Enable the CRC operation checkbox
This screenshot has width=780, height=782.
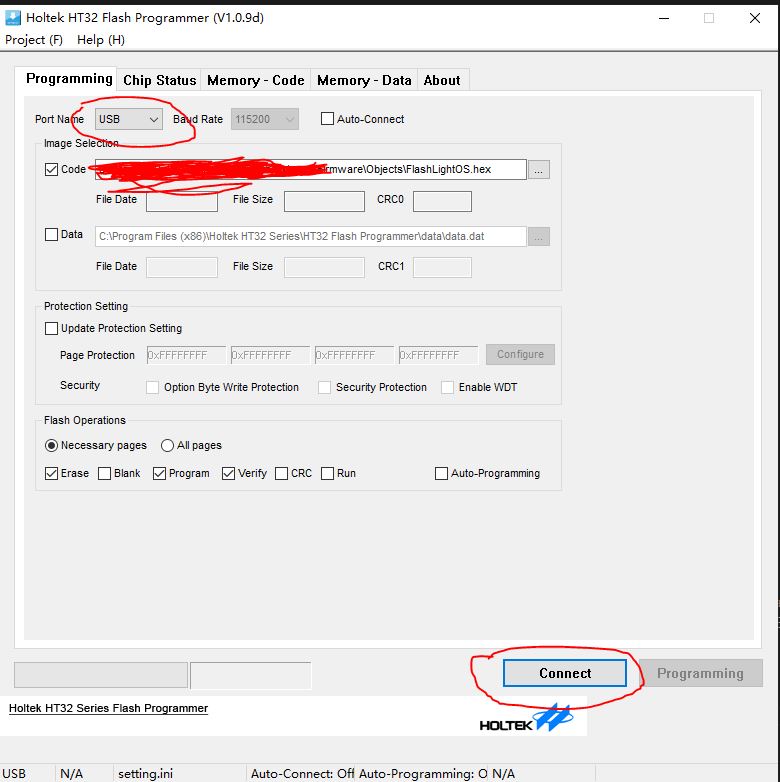coord(281,473)
